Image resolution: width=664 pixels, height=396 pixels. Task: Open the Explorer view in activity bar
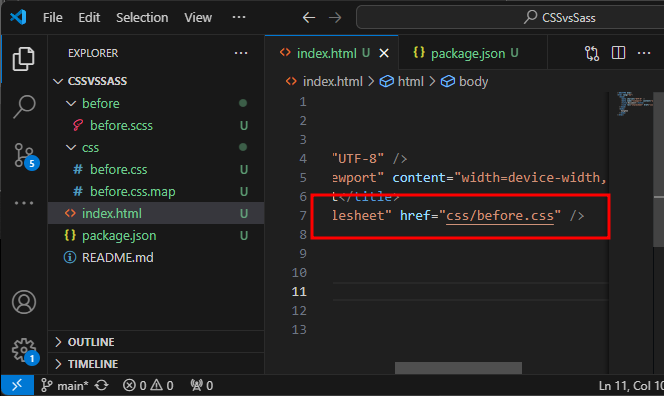[x=24, y=59]
